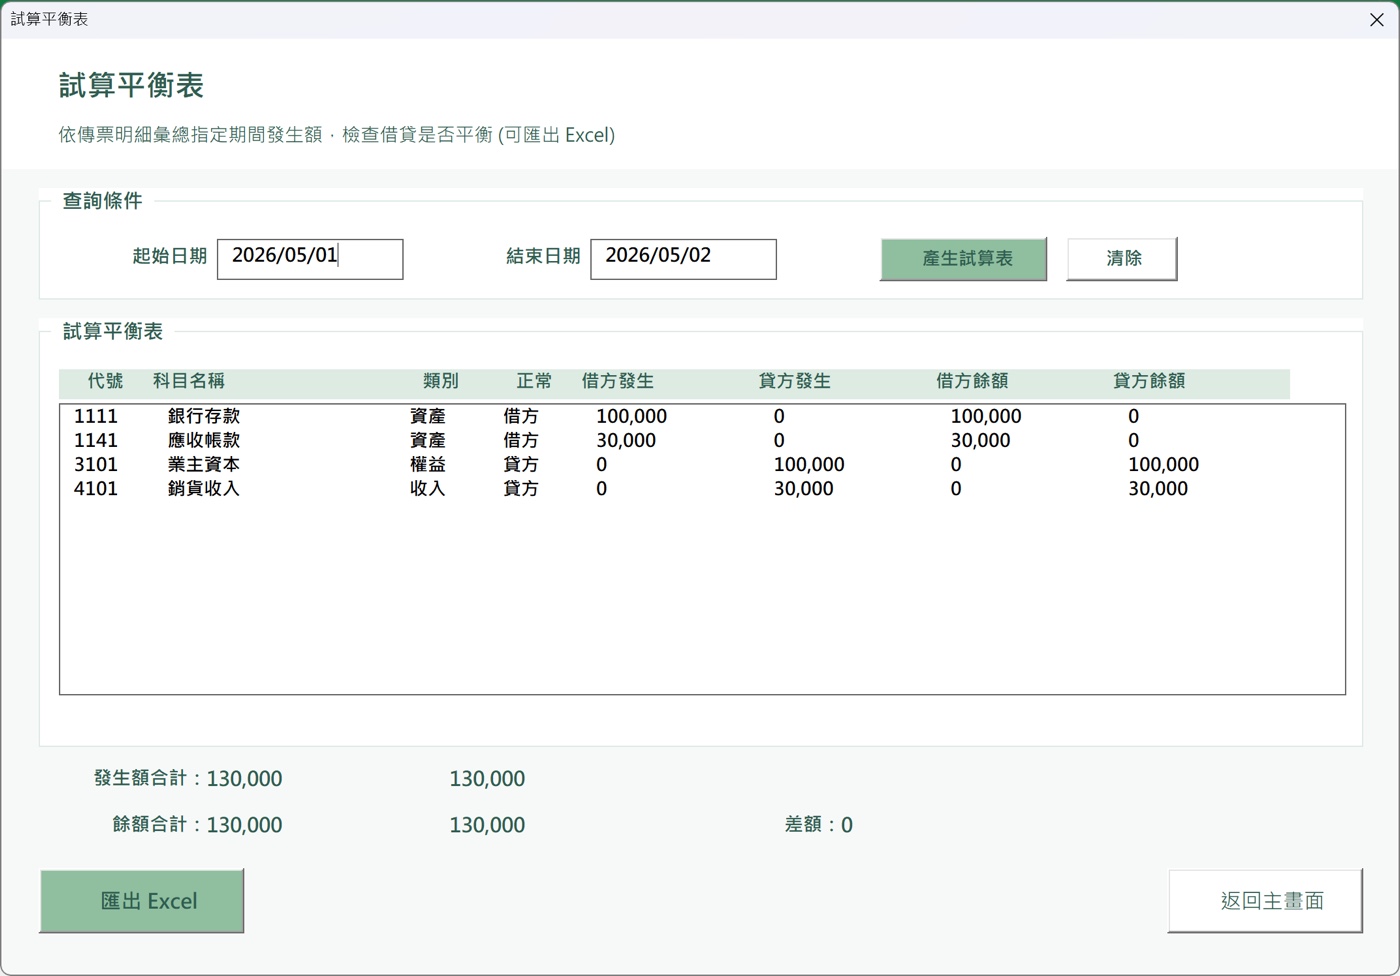
Task: Click the 結束日期 label
Action: coord(543,256)
